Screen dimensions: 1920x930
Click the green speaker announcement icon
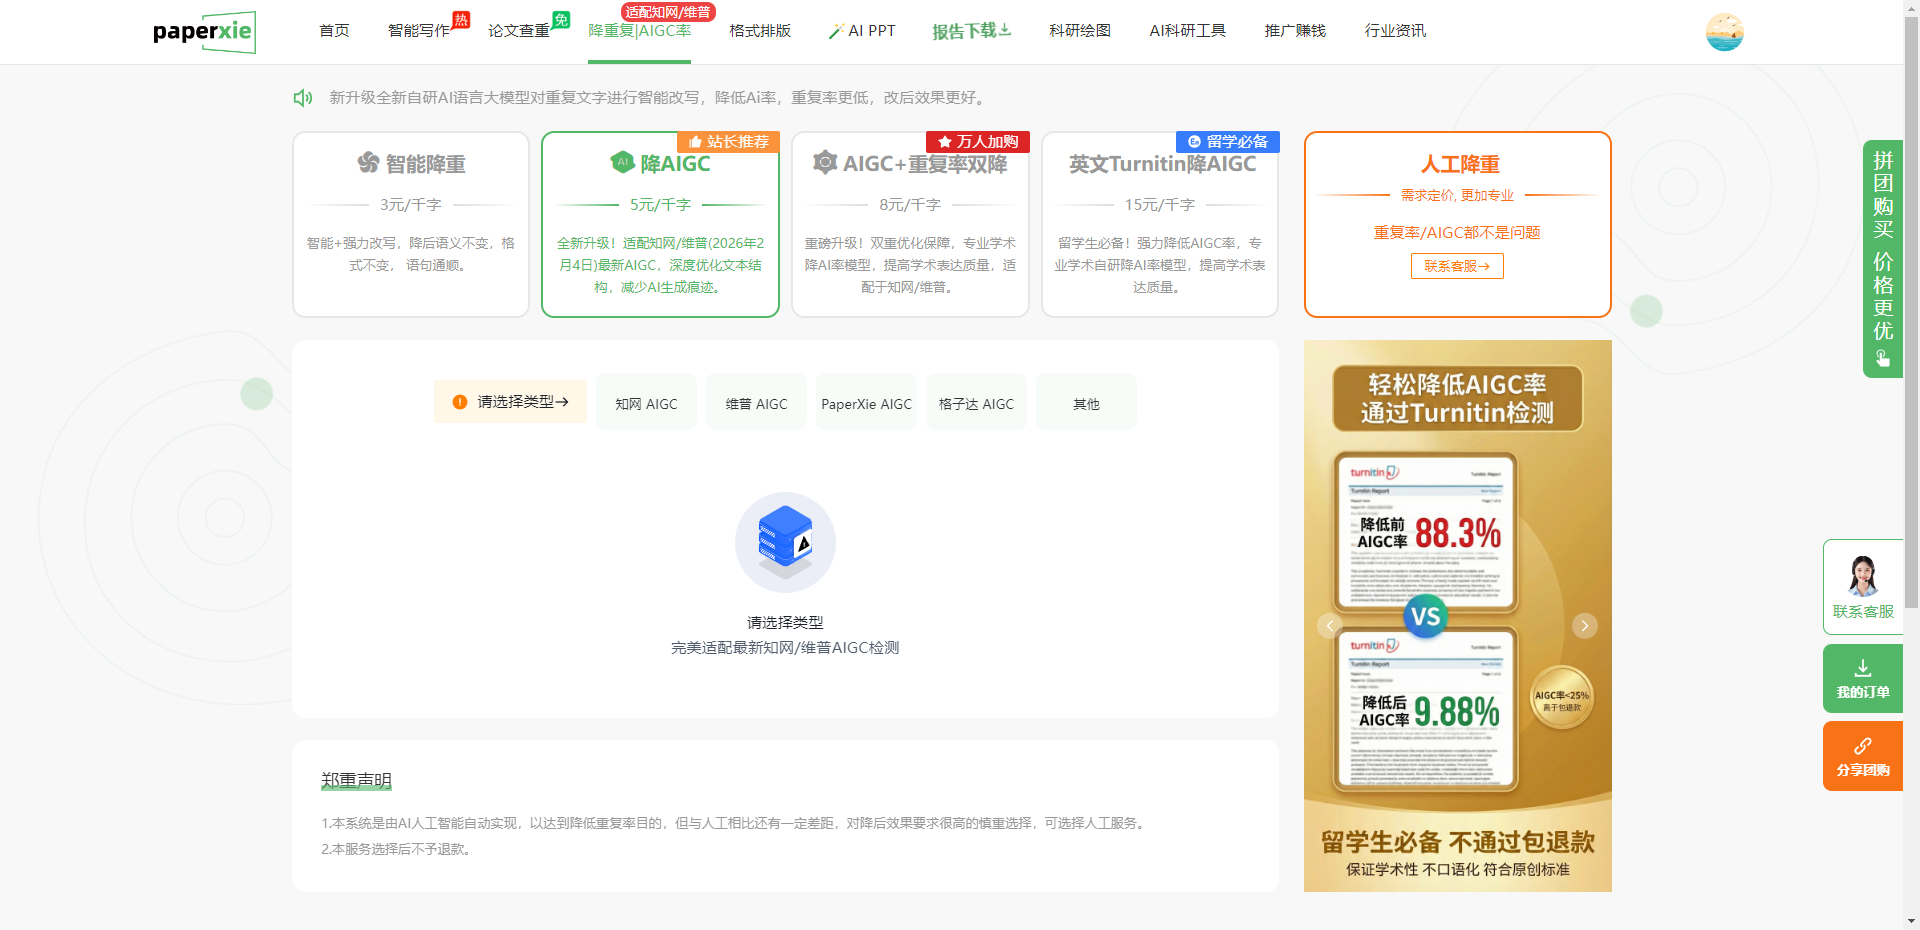point(303,98)
